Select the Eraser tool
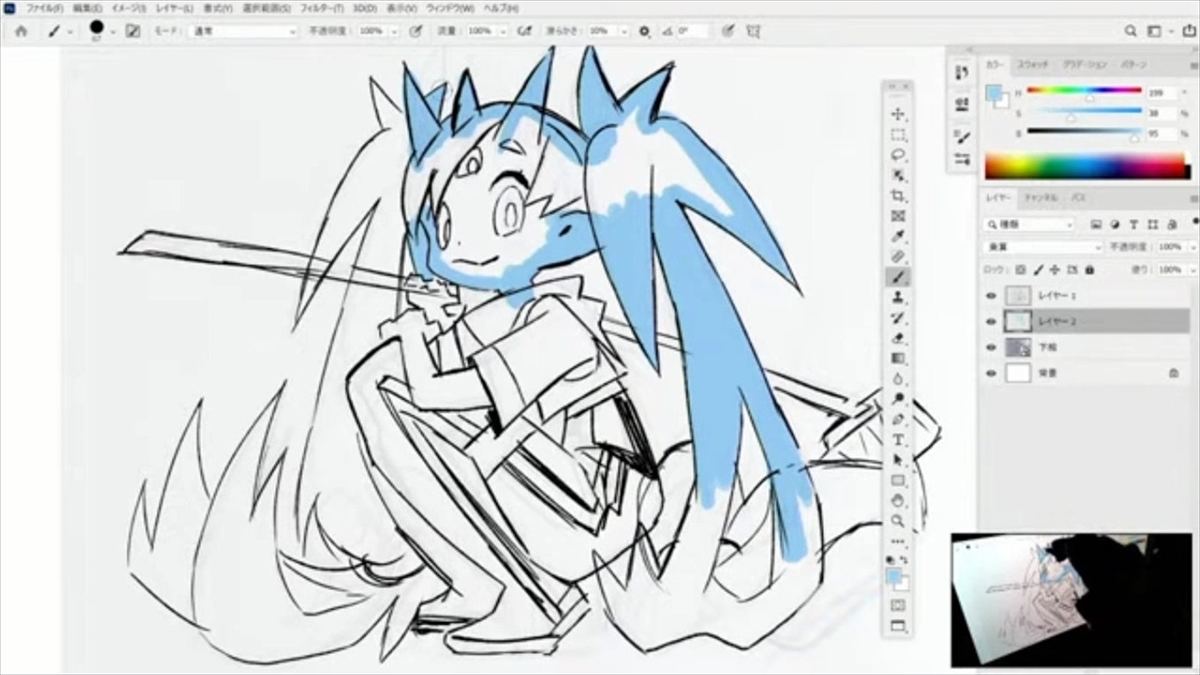This screenshot has width=1200, height=675. pos(897,338)
